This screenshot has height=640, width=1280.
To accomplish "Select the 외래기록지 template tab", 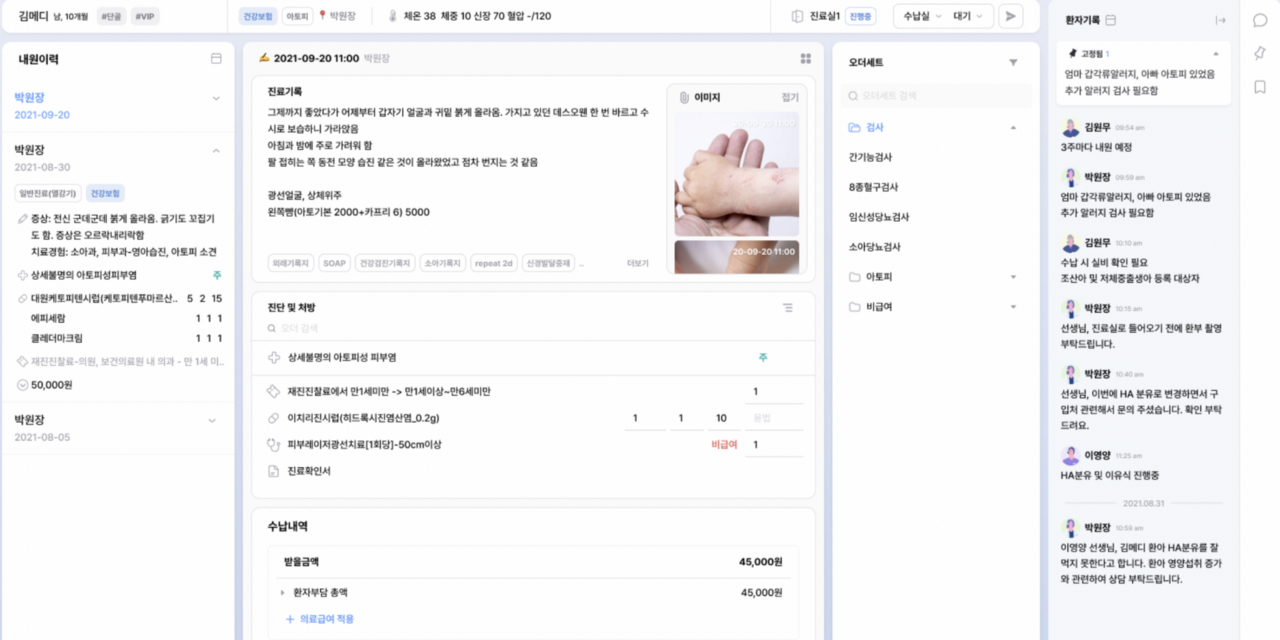I will (290, 264).
